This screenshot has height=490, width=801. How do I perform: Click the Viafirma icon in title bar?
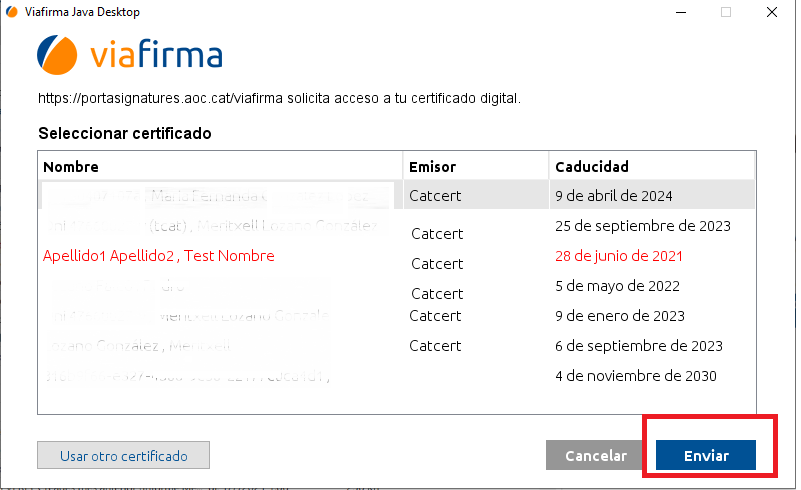point(11,12)
